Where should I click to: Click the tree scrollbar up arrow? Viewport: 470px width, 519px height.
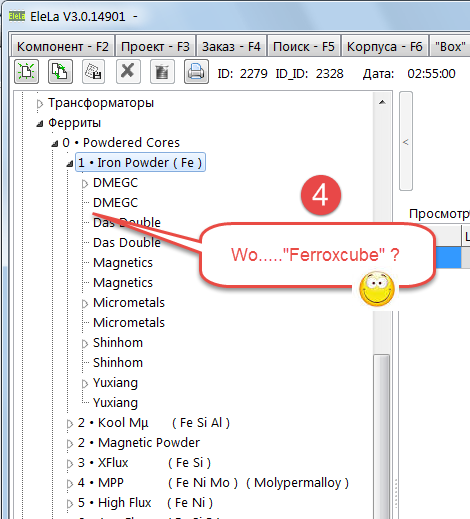(382, 102)
